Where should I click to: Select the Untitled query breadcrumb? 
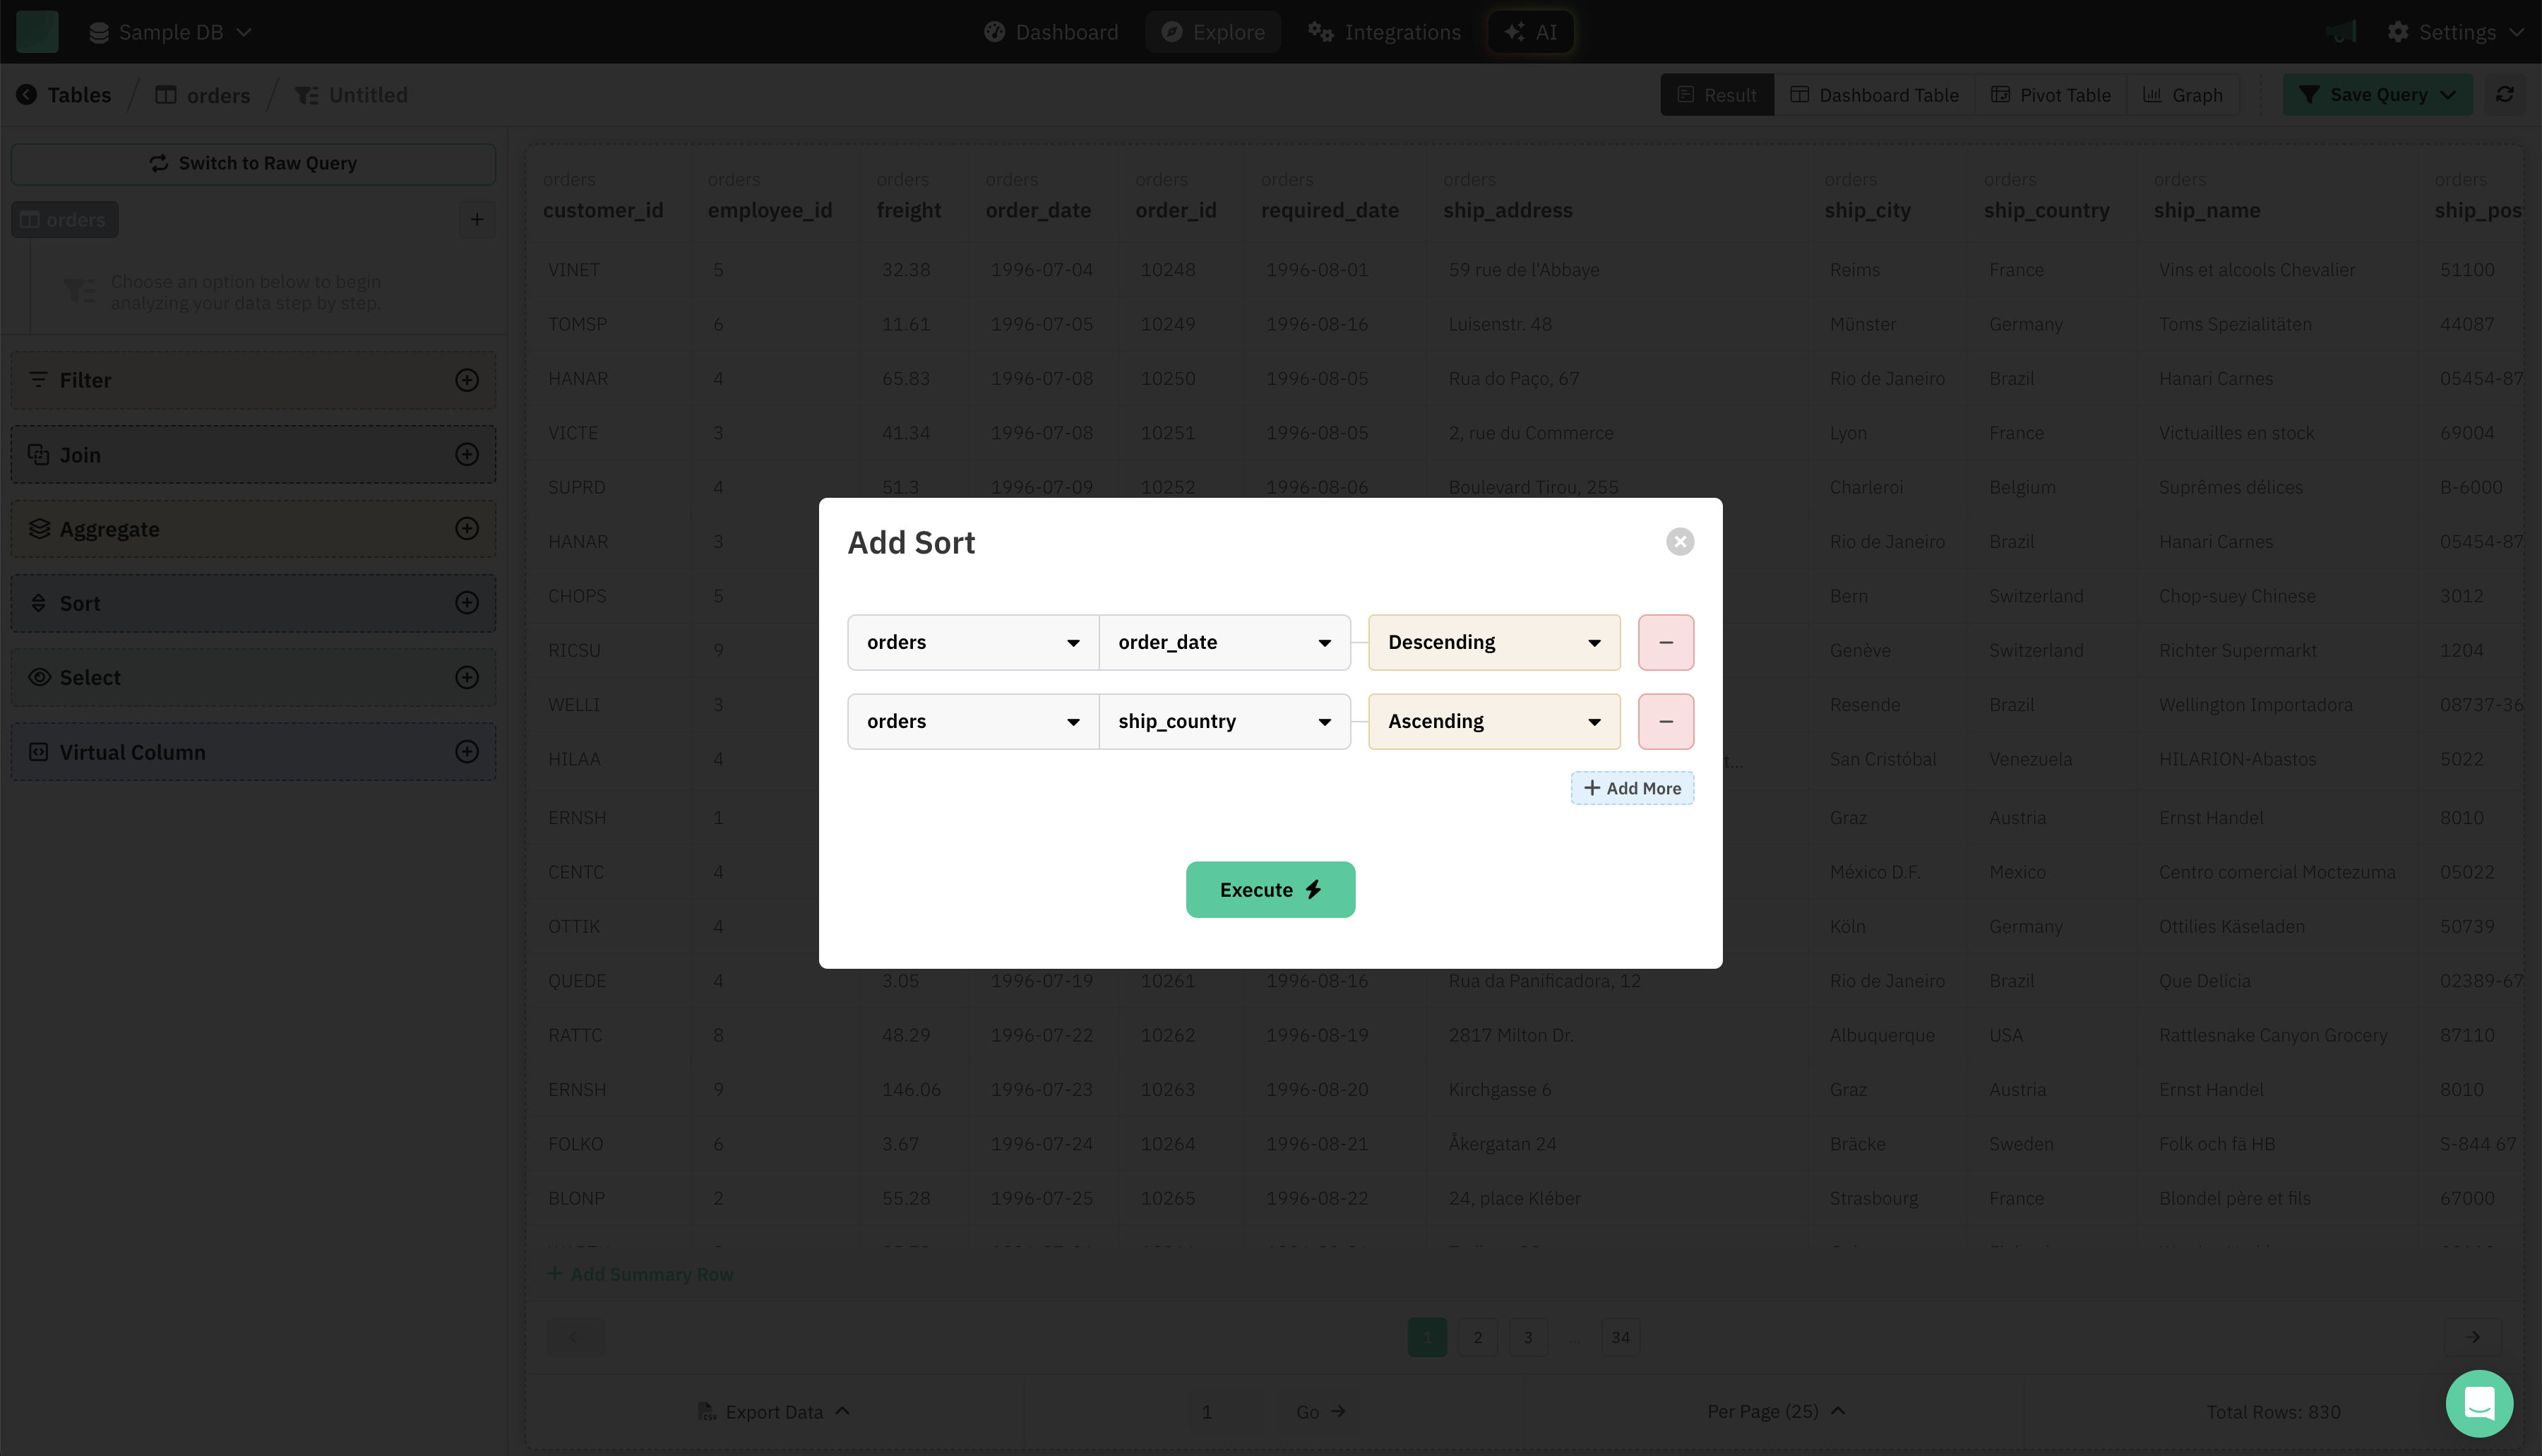click(351, 95)
